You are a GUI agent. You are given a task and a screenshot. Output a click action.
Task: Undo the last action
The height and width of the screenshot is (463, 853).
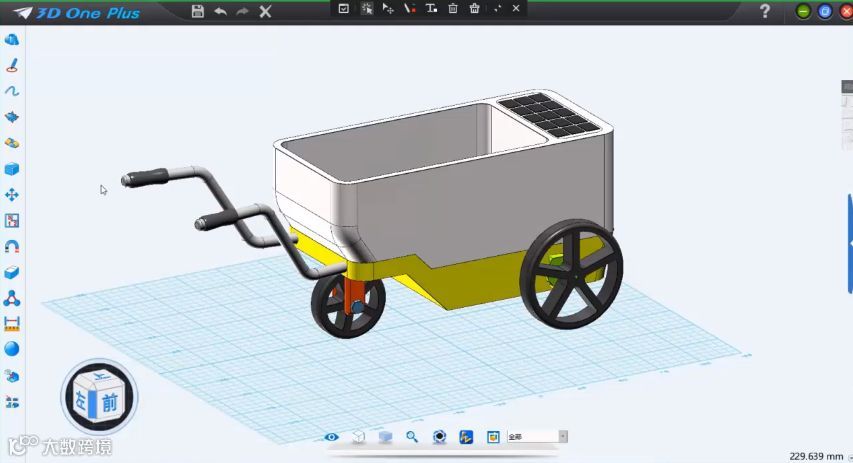point(220,11)
